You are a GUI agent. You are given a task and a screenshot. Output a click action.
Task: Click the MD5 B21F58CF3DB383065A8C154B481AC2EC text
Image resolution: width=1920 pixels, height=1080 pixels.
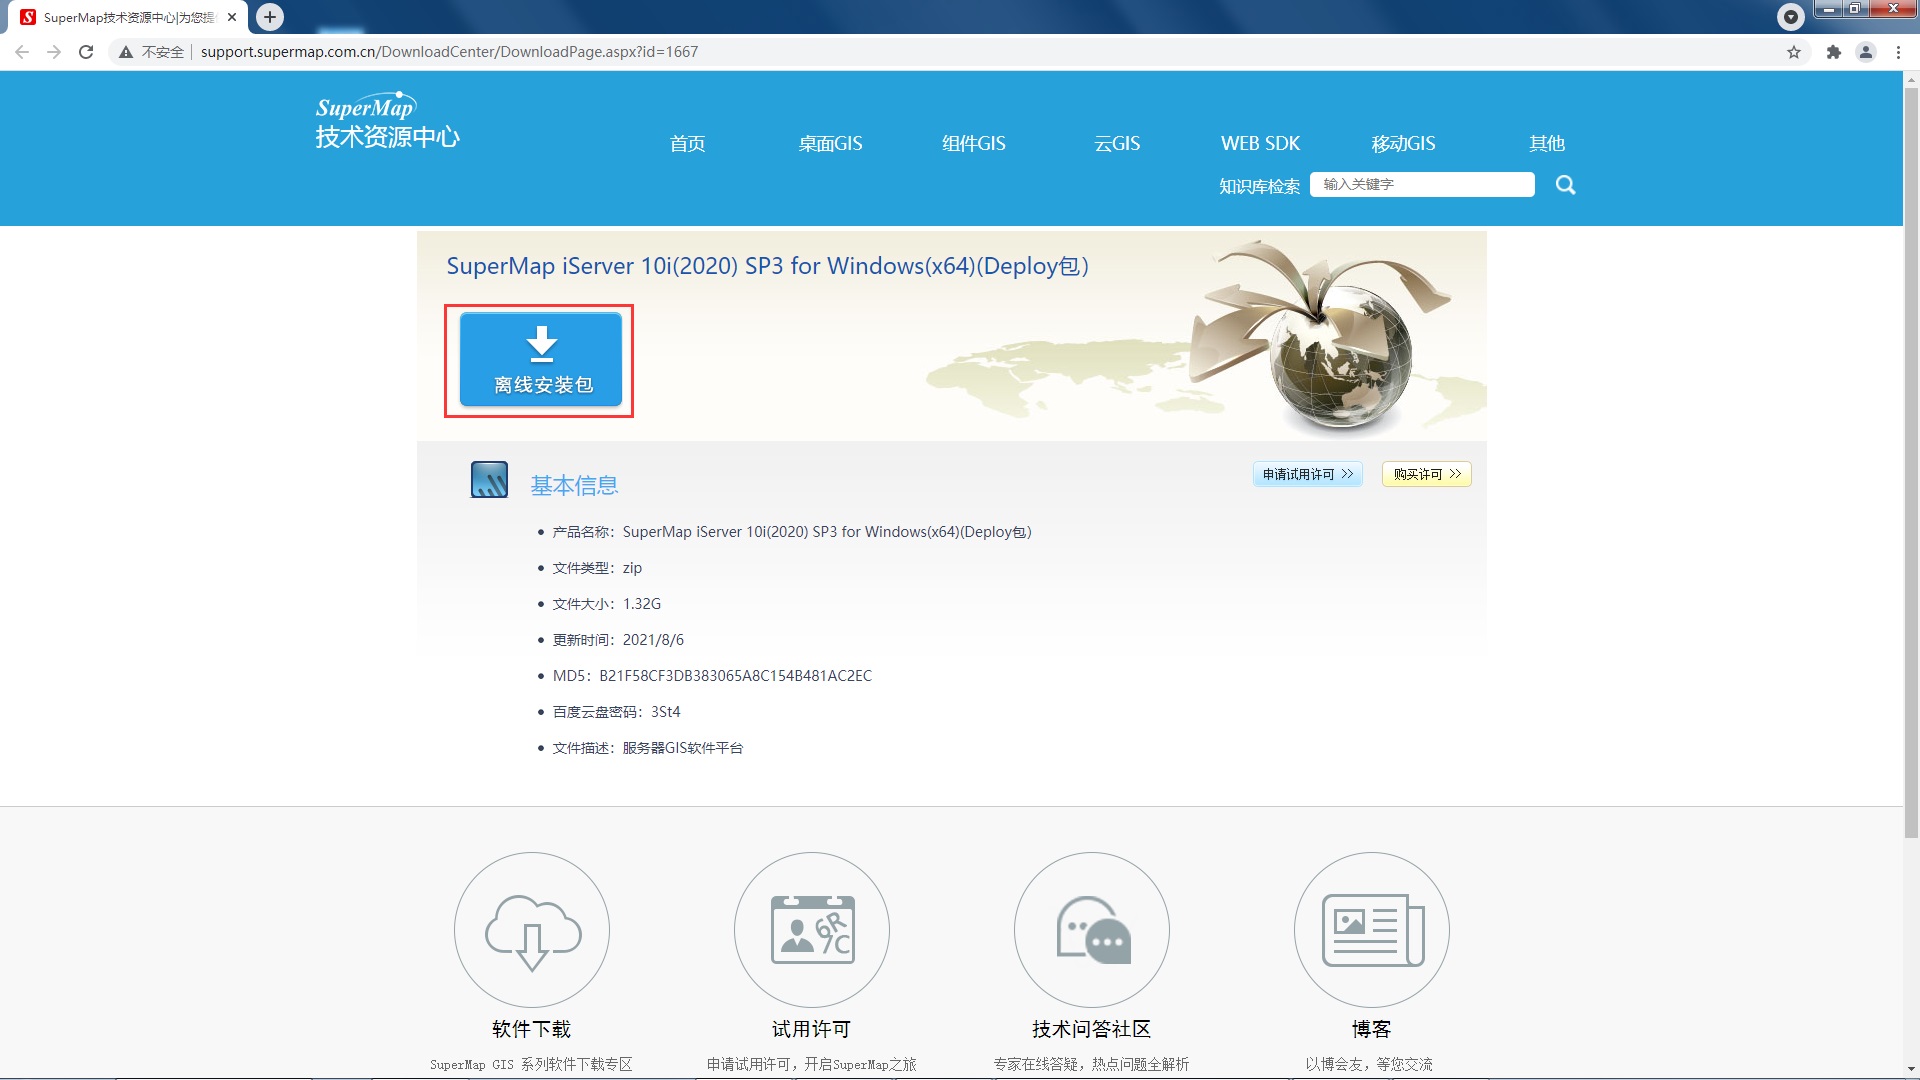click(x=712, y=676)
